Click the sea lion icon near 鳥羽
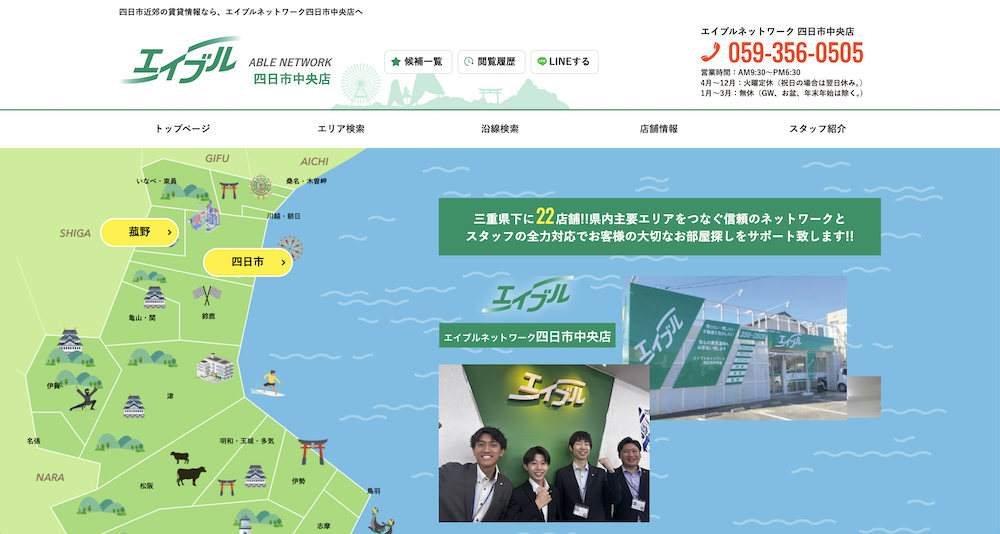 coord(381,522)
